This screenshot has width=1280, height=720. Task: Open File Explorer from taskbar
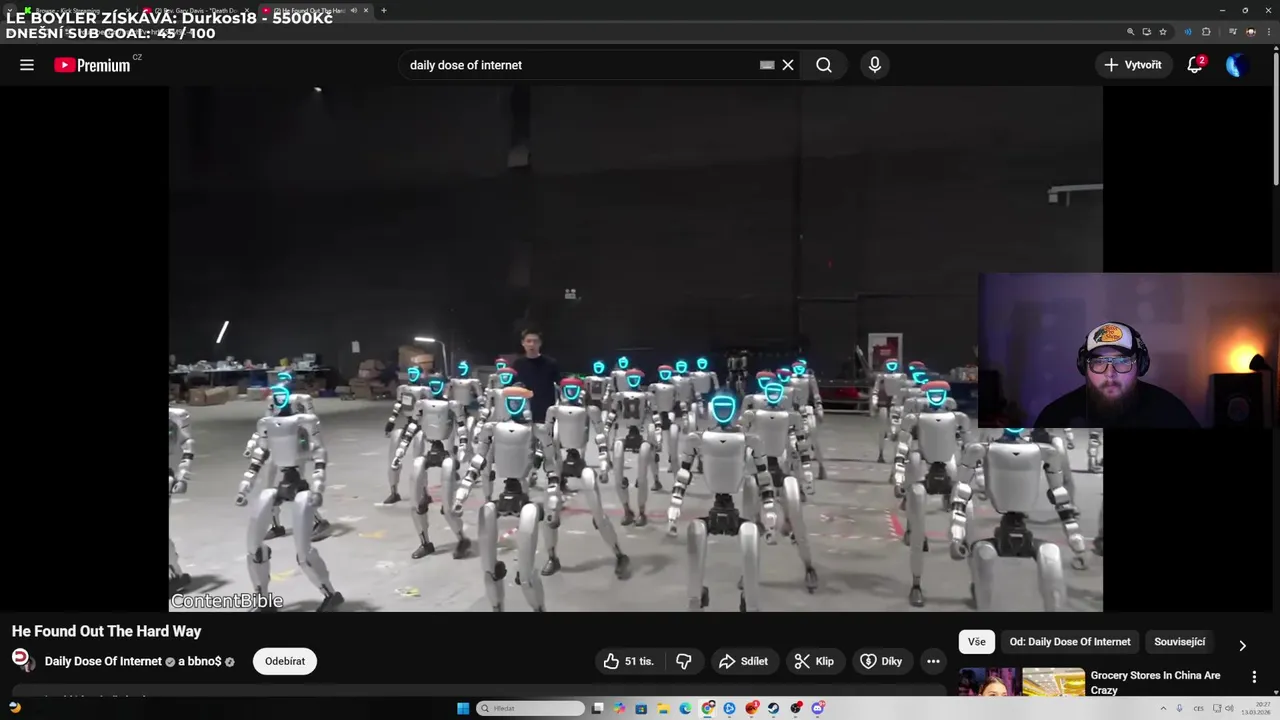pos(663,709)
